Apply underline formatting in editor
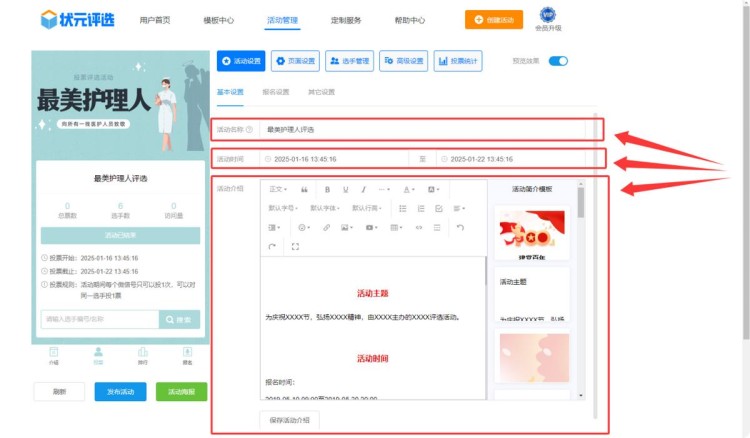Screen dimensions: 750x438 (x=346, y=189)
